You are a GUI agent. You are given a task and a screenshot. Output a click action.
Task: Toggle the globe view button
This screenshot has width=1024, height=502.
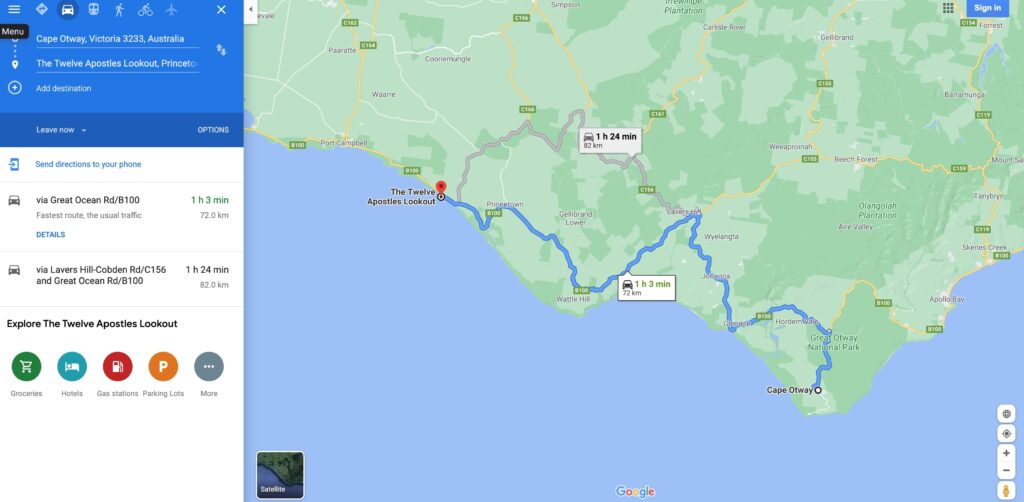1006,414
